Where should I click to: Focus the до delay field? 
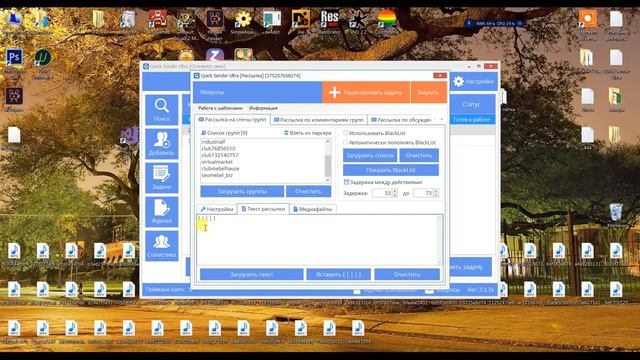(x=423, y=193)
